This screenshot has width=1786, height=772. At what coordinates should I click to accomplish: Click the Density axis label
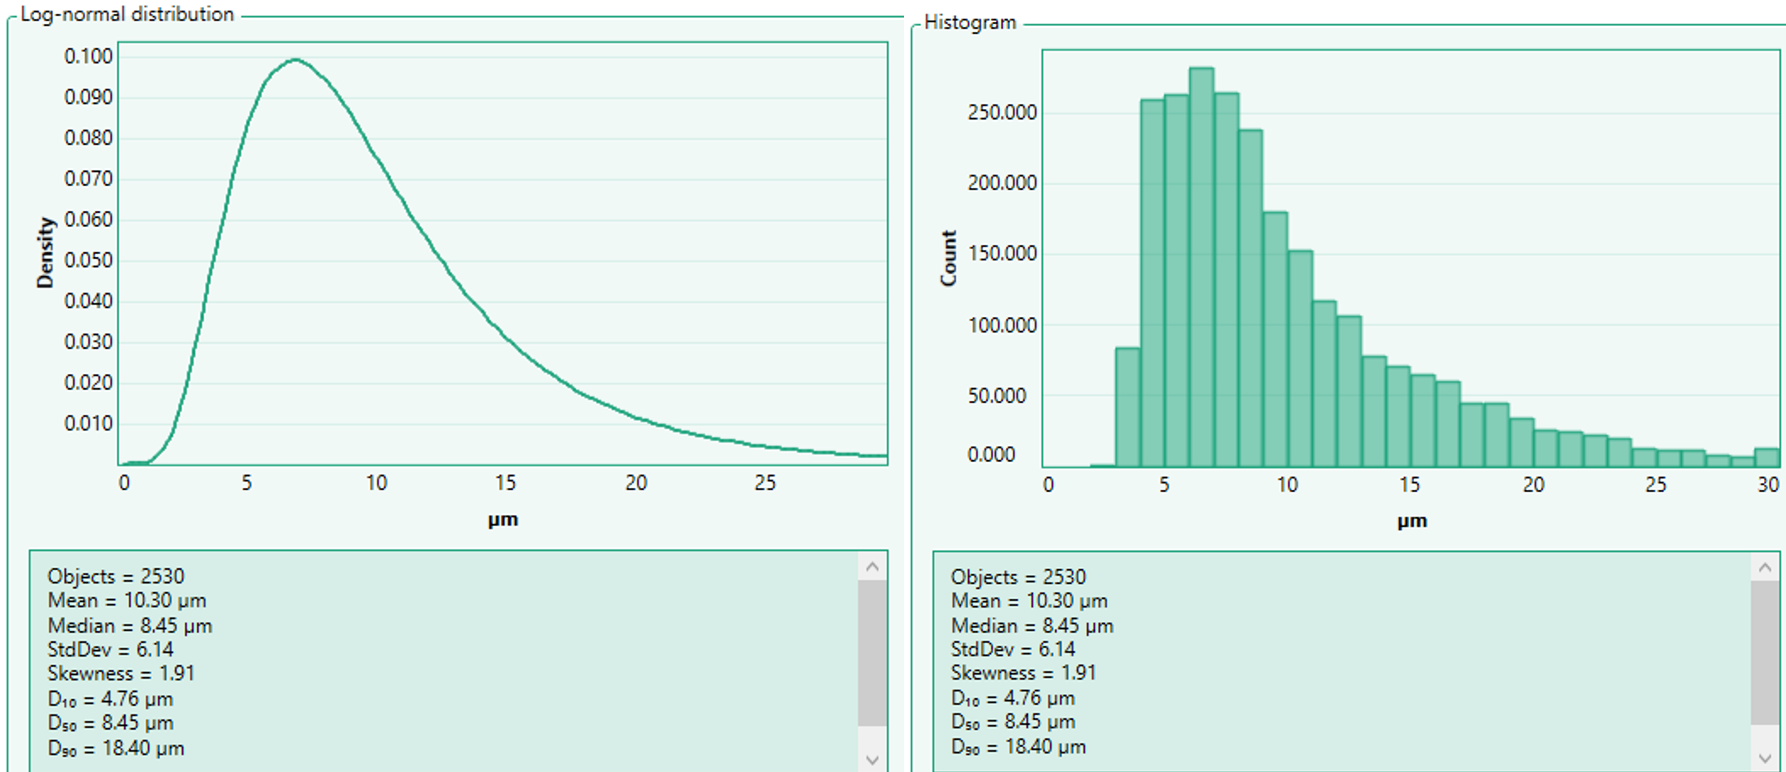pos(45,253)
